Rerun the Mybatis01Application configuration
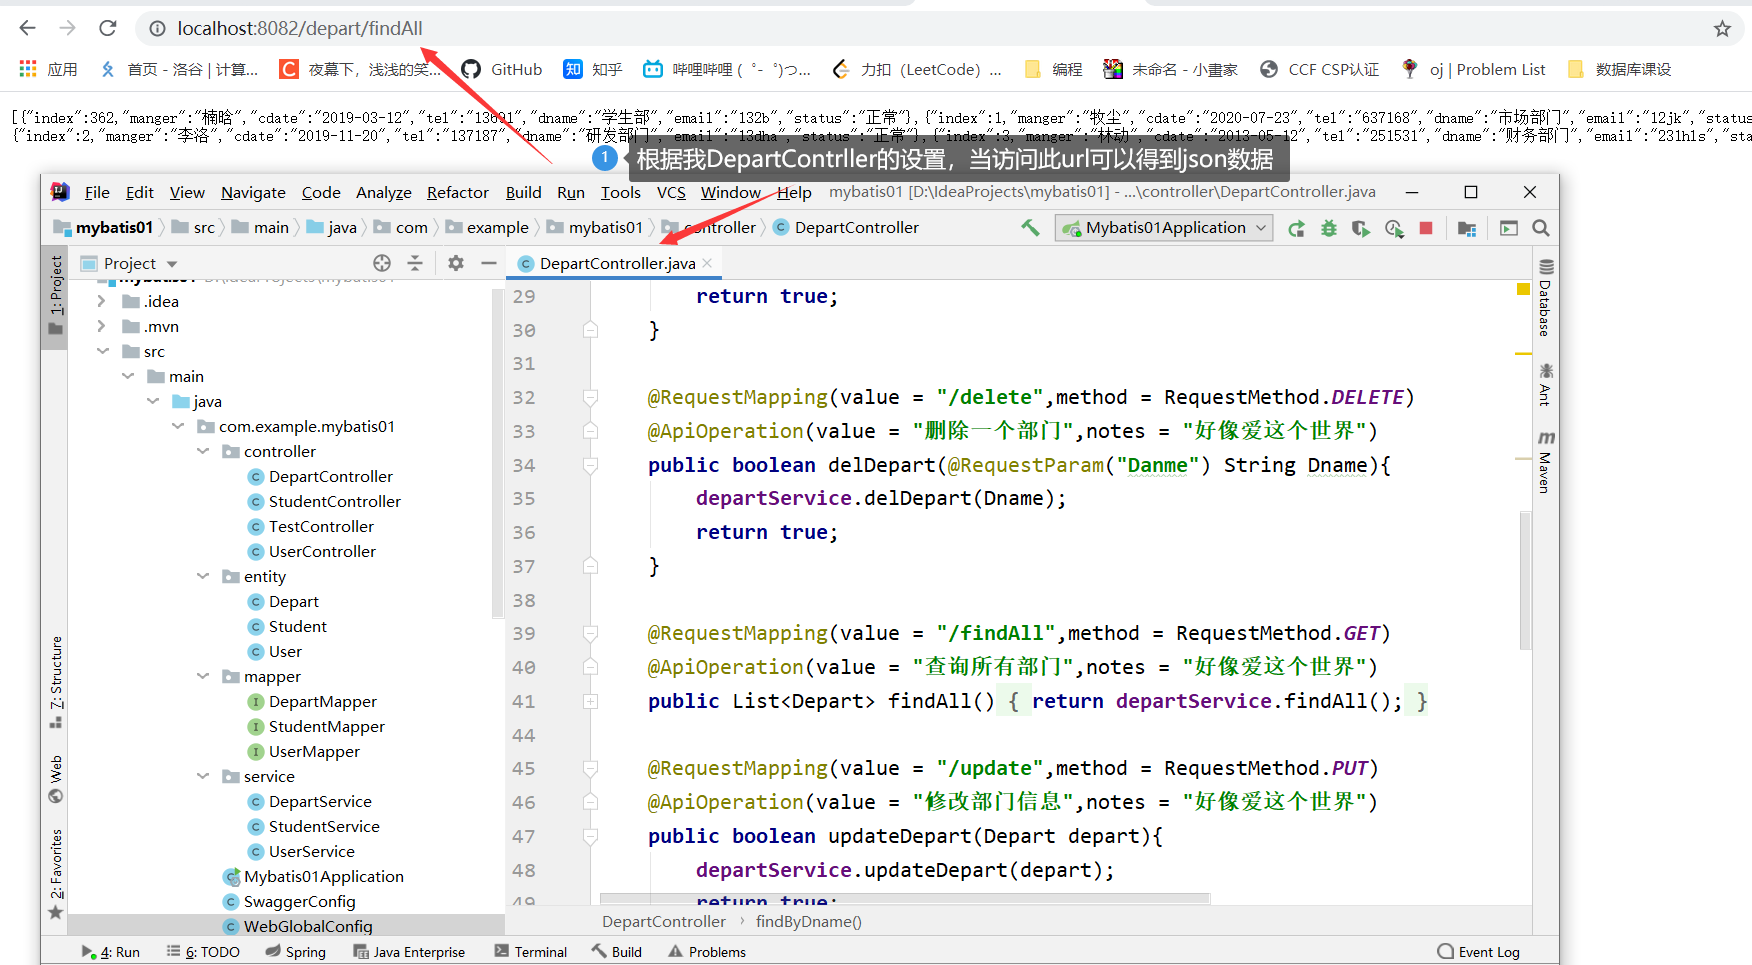 [x=1296, y=227]
